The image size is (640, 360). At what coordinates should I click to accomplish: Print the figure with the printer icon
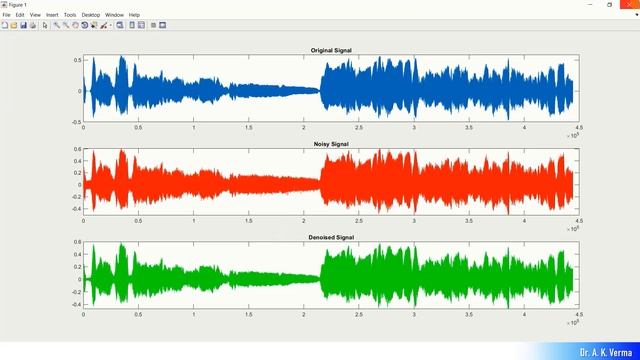point(33,25)
